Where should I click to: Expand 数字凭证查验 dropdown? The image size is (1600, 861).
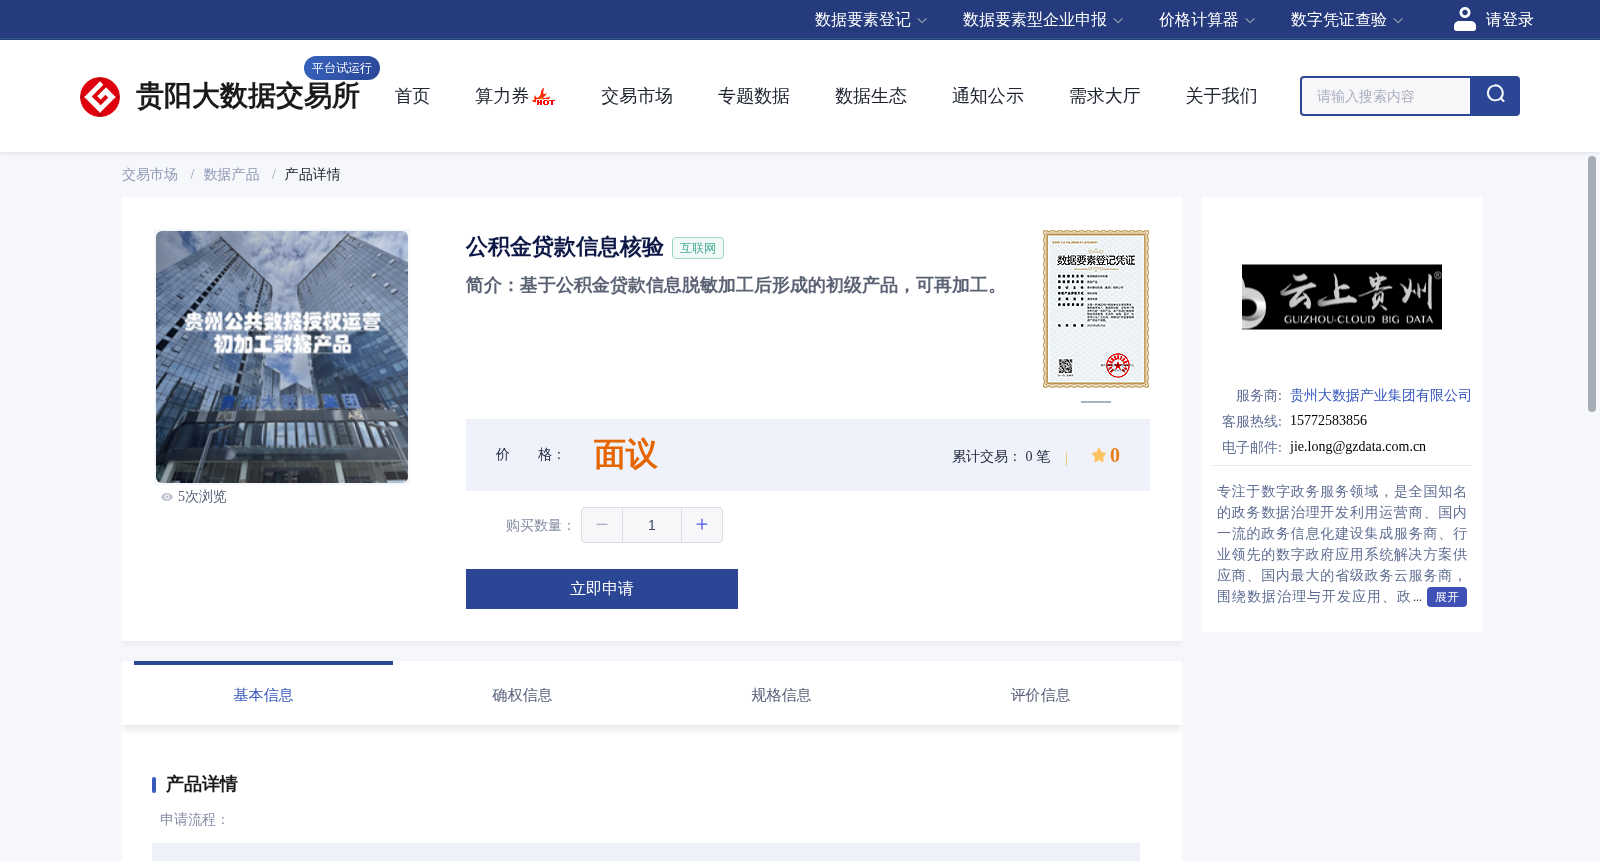tap(1347, 20)
